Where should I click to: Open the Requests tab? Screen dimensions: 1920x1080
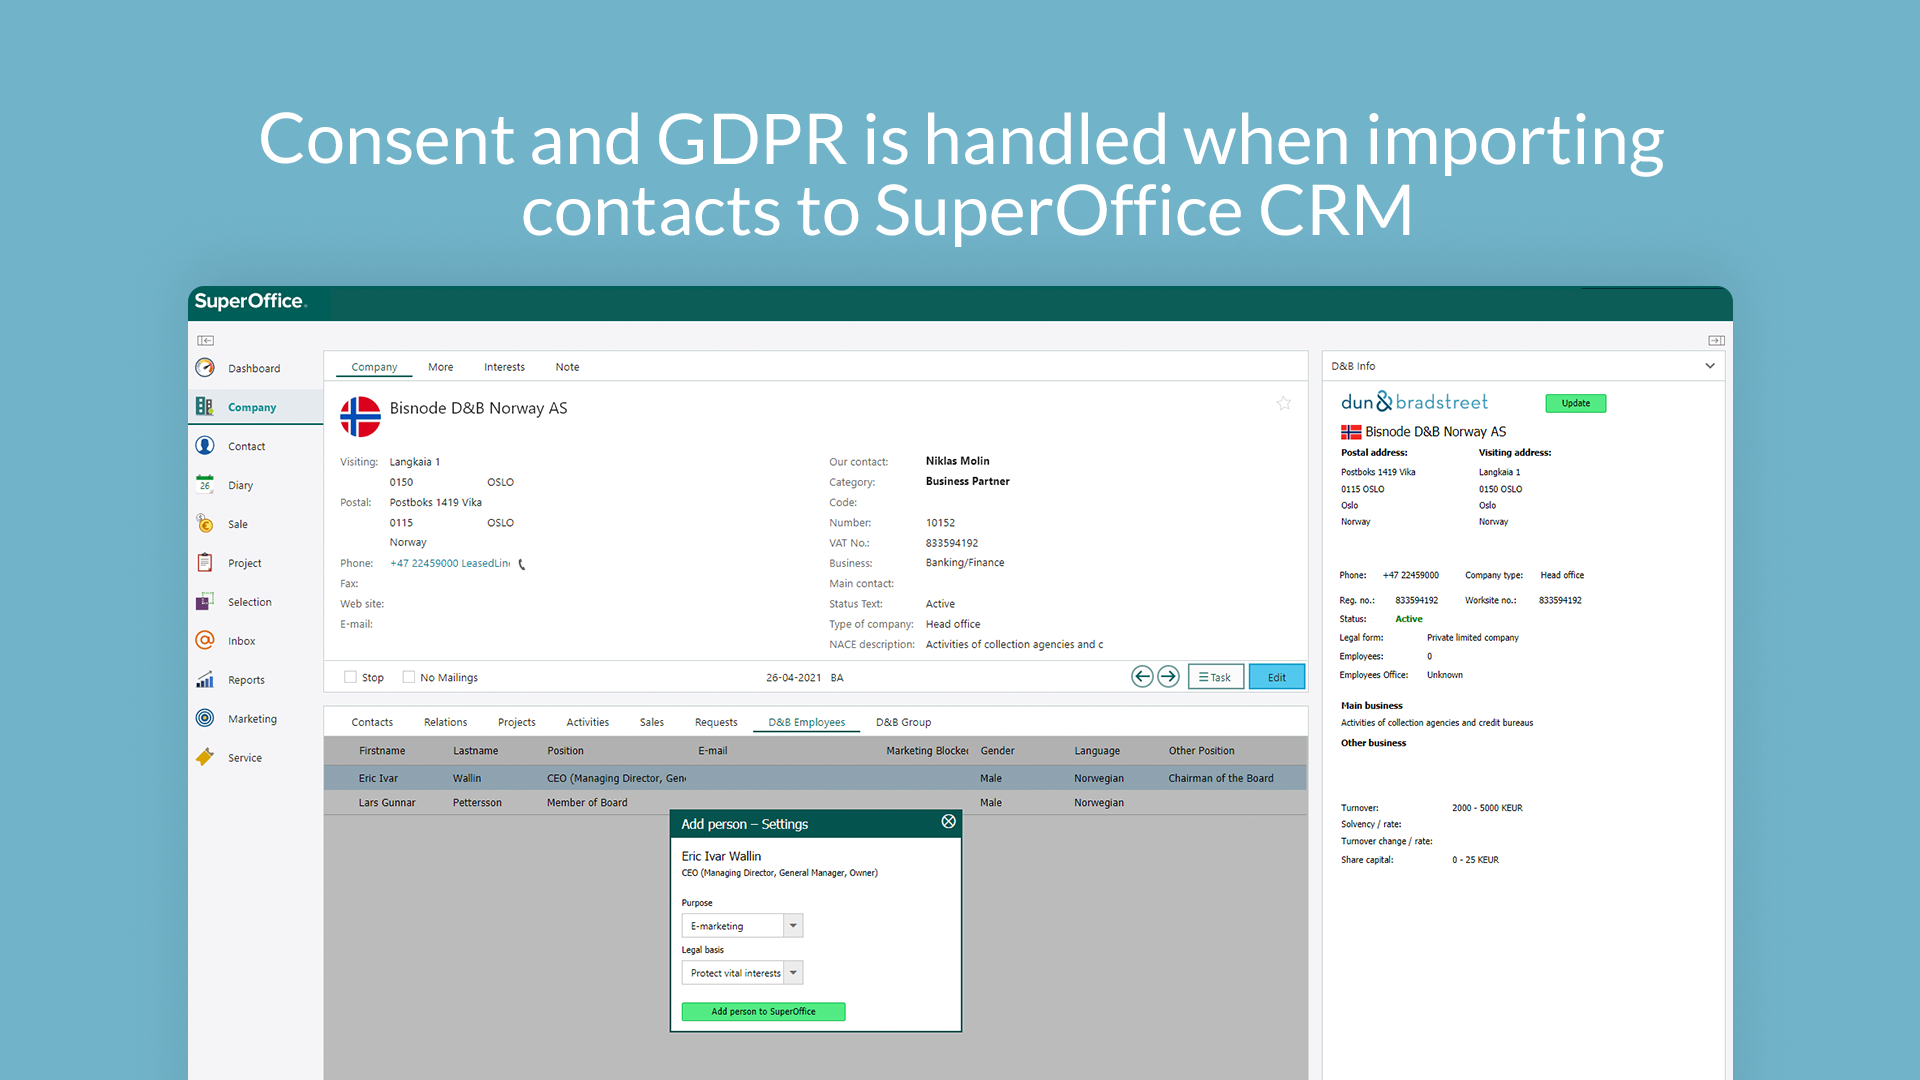(x=716, y=722)
